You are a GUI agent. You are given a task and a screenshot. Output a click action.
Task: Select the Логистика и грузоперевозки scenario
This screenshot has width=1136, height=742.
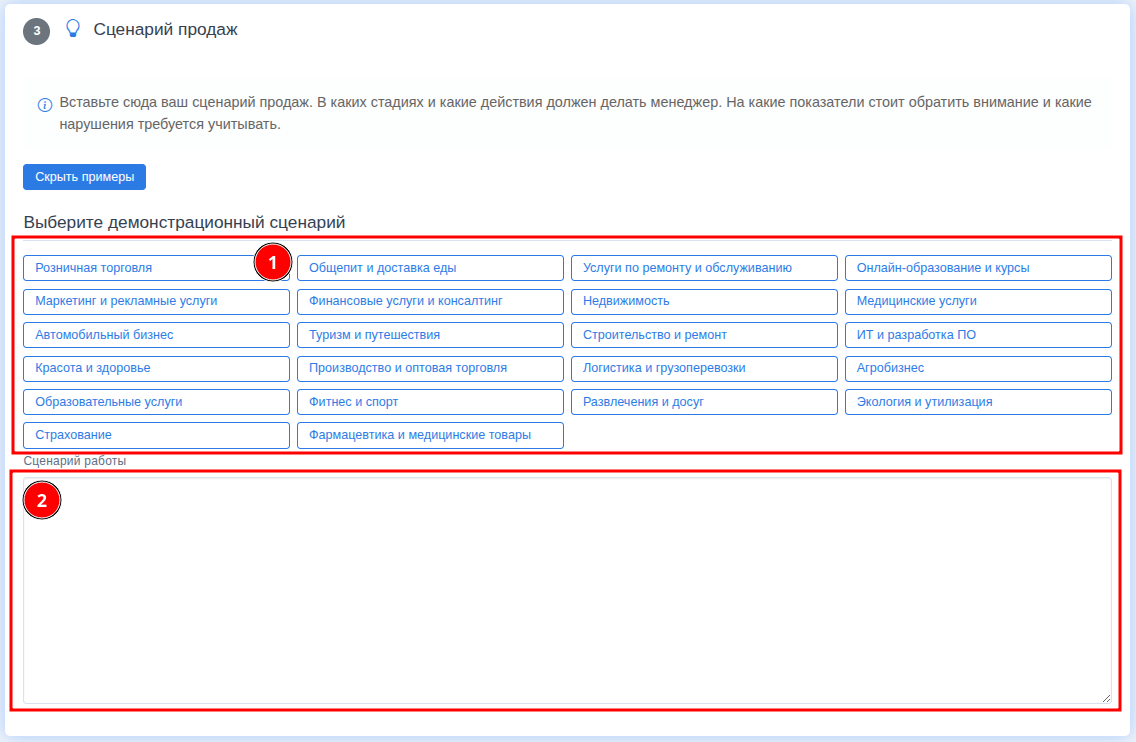704,368
